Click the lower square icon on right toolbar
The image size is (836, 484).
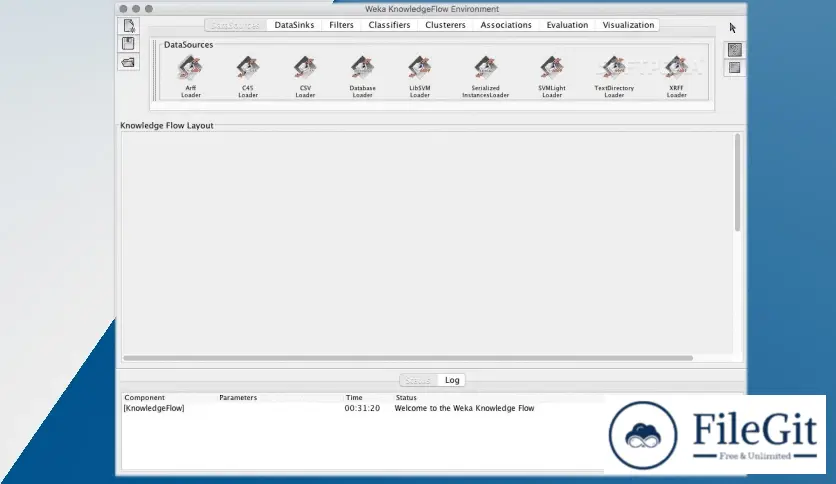735,68
